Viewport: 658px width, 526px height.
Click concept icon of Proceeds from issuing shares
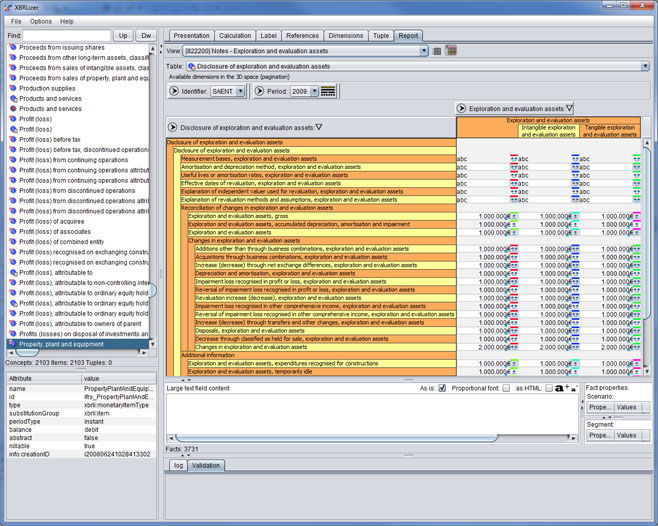(x=13, y=47)
